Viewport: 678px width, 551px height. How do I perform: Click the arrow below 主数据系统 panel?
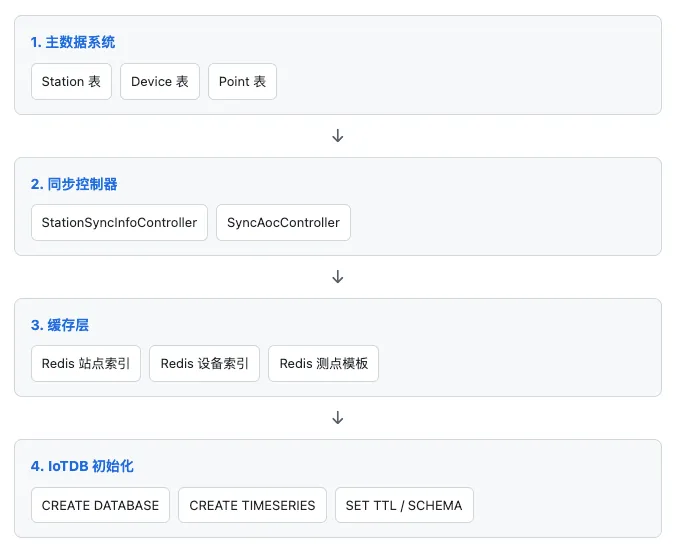pos(338,136)
